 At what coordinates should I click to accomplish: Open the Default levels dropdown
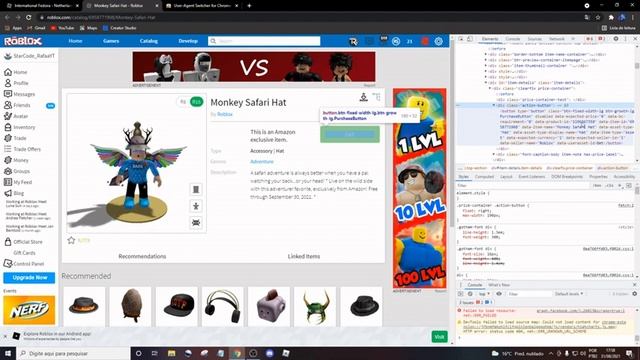(x=569, y=293)
